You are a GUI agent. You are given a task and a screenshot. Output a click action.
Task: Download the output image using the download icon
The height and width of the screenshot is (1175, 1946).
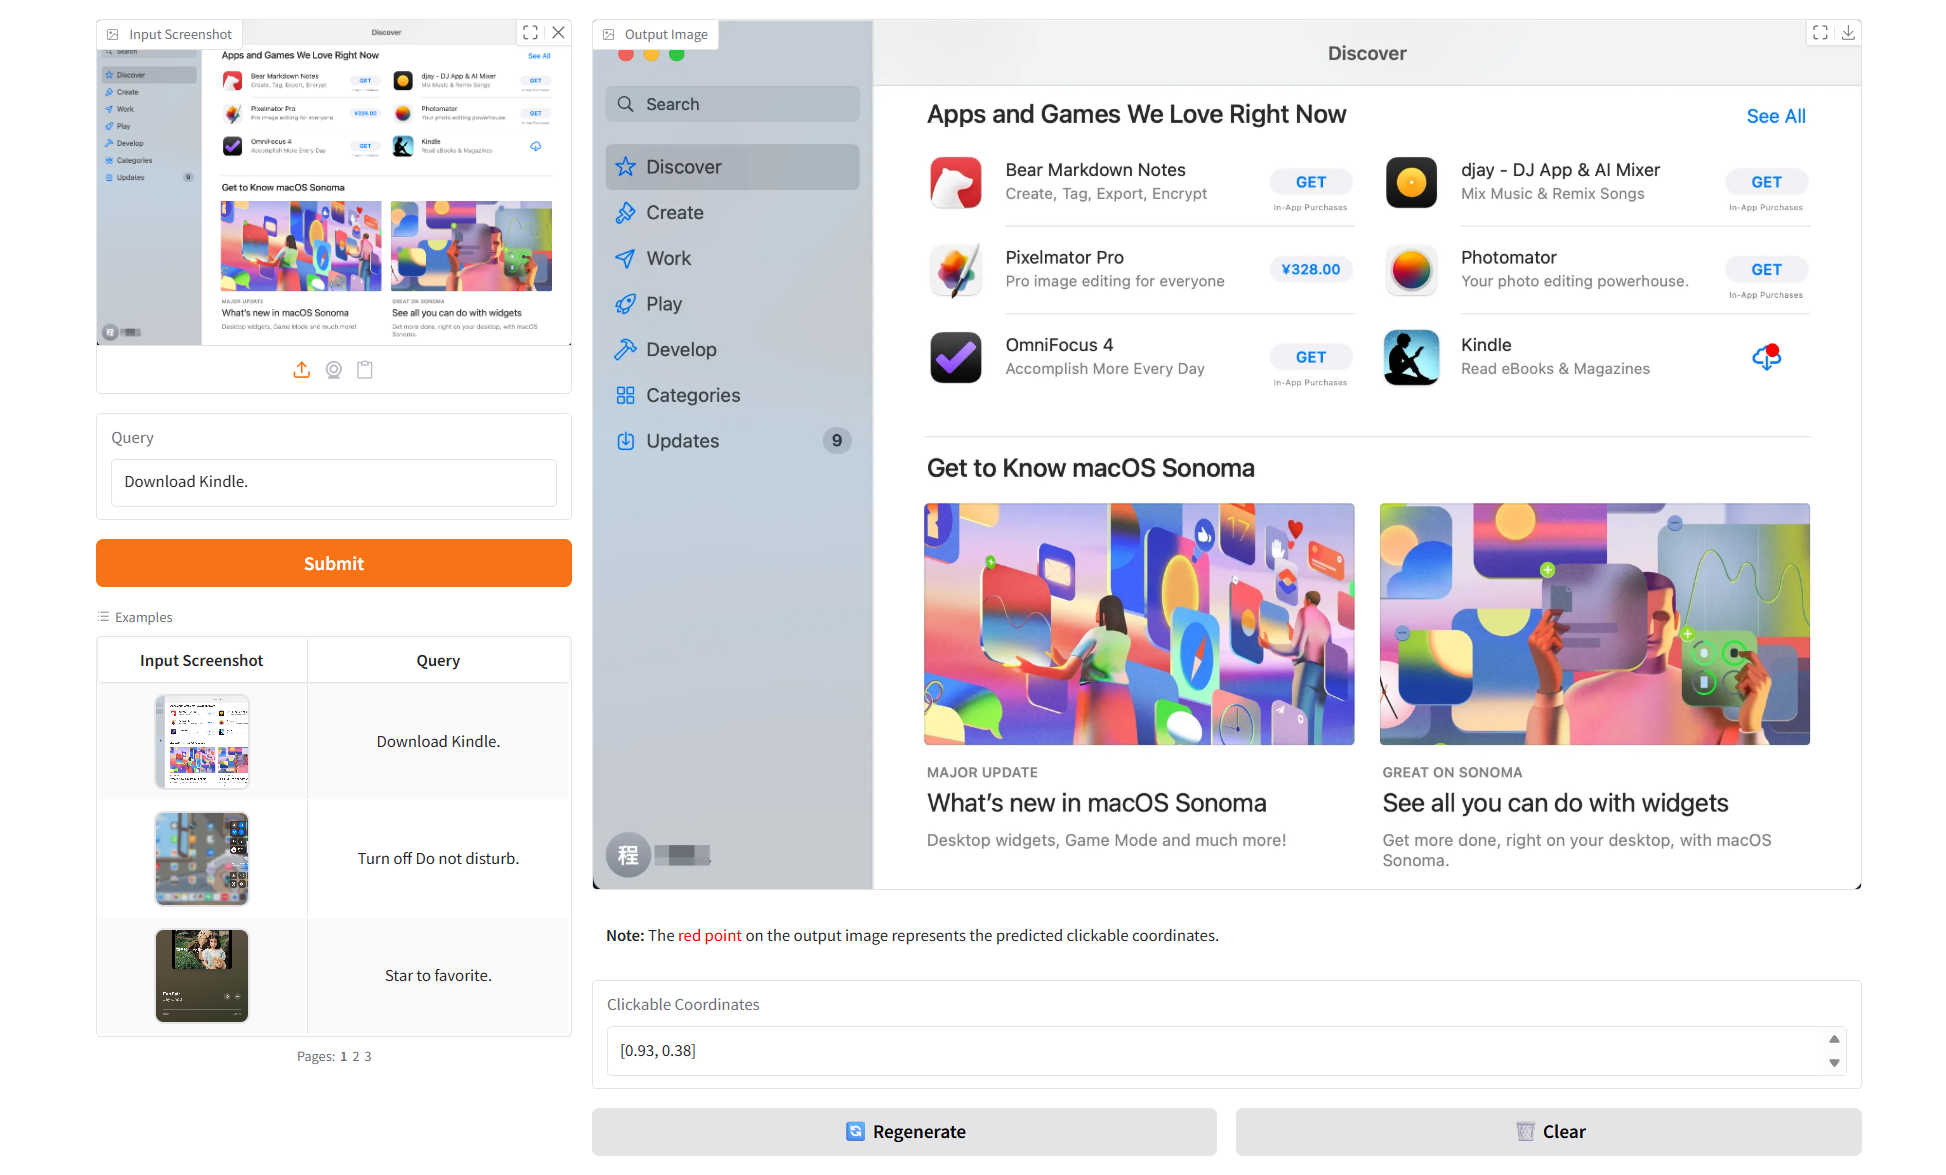point(1848,33)
